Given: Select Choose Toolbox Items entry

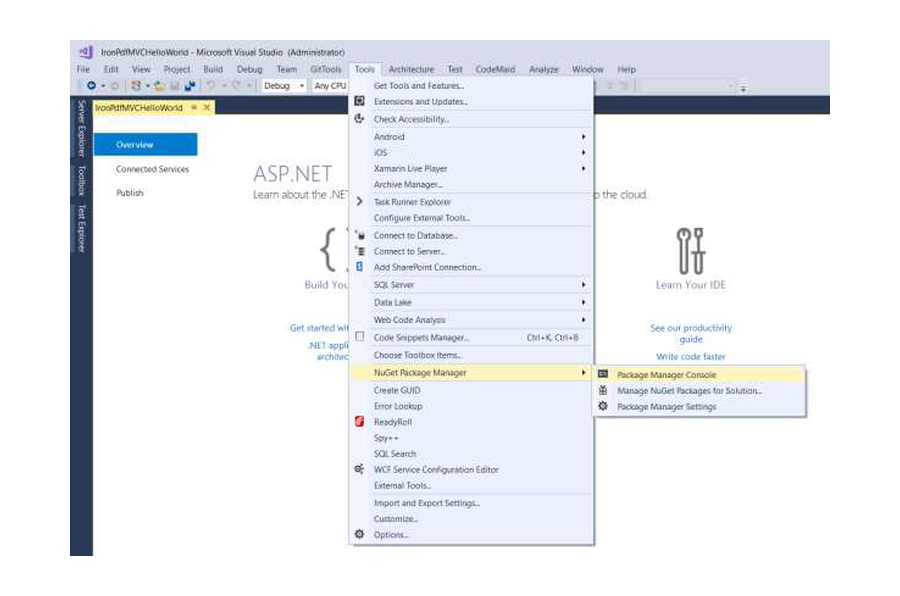Looking at the screenshot, I should pos(471,355).
